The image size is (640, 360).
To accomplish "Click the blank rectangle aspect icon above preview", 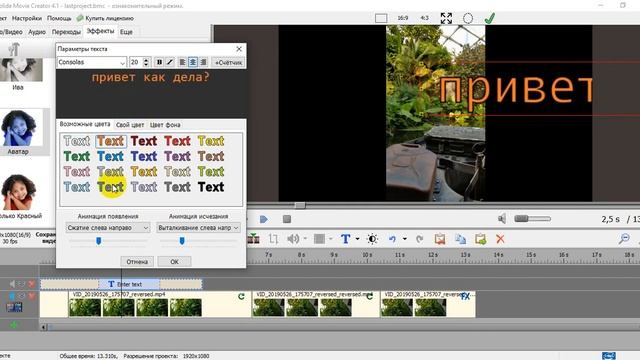I will [x=381, y=18].
